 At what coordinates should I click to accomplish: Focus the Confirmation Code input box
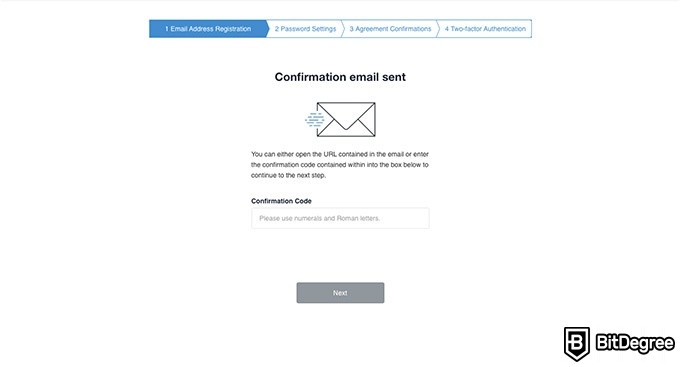(340, 218)
